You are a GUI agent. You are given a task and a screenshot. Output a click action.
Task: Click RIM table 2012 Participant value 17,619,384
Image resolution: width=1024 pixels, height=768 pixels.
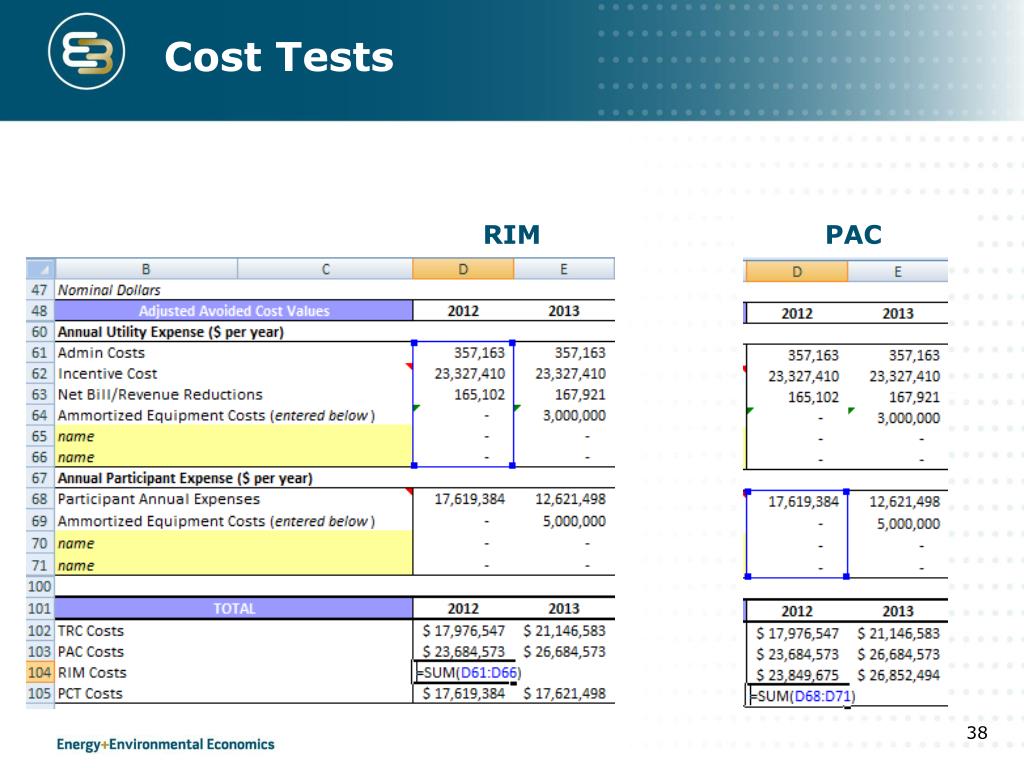(470, 499)
